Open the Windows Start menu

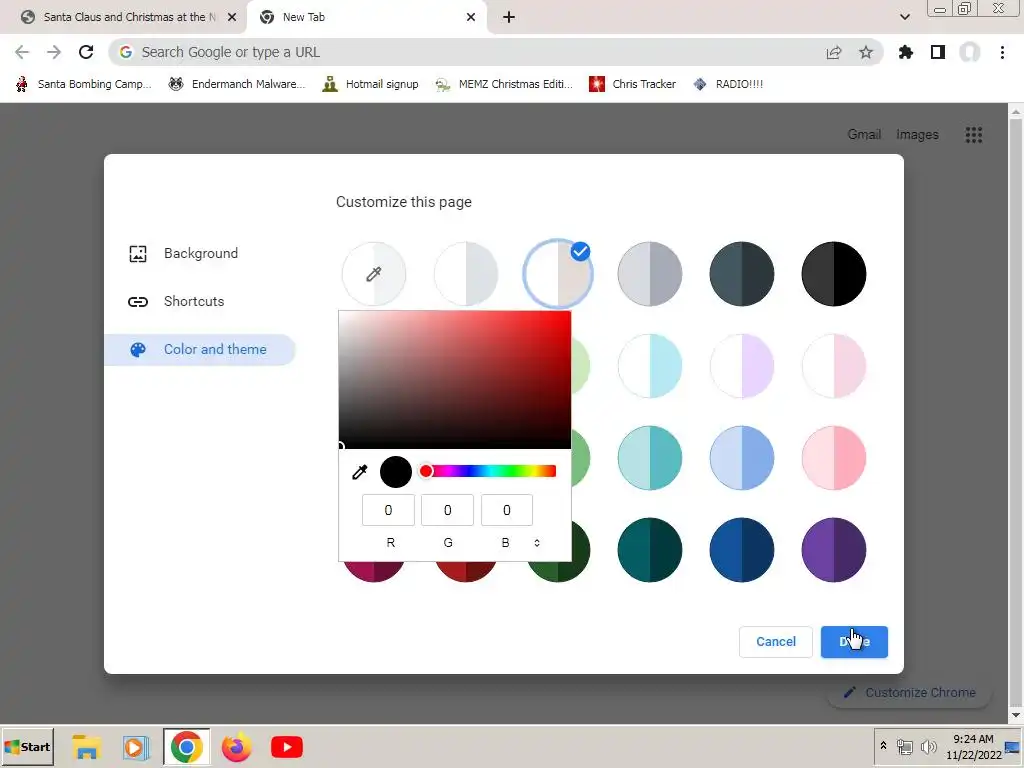tap(27, 747)
